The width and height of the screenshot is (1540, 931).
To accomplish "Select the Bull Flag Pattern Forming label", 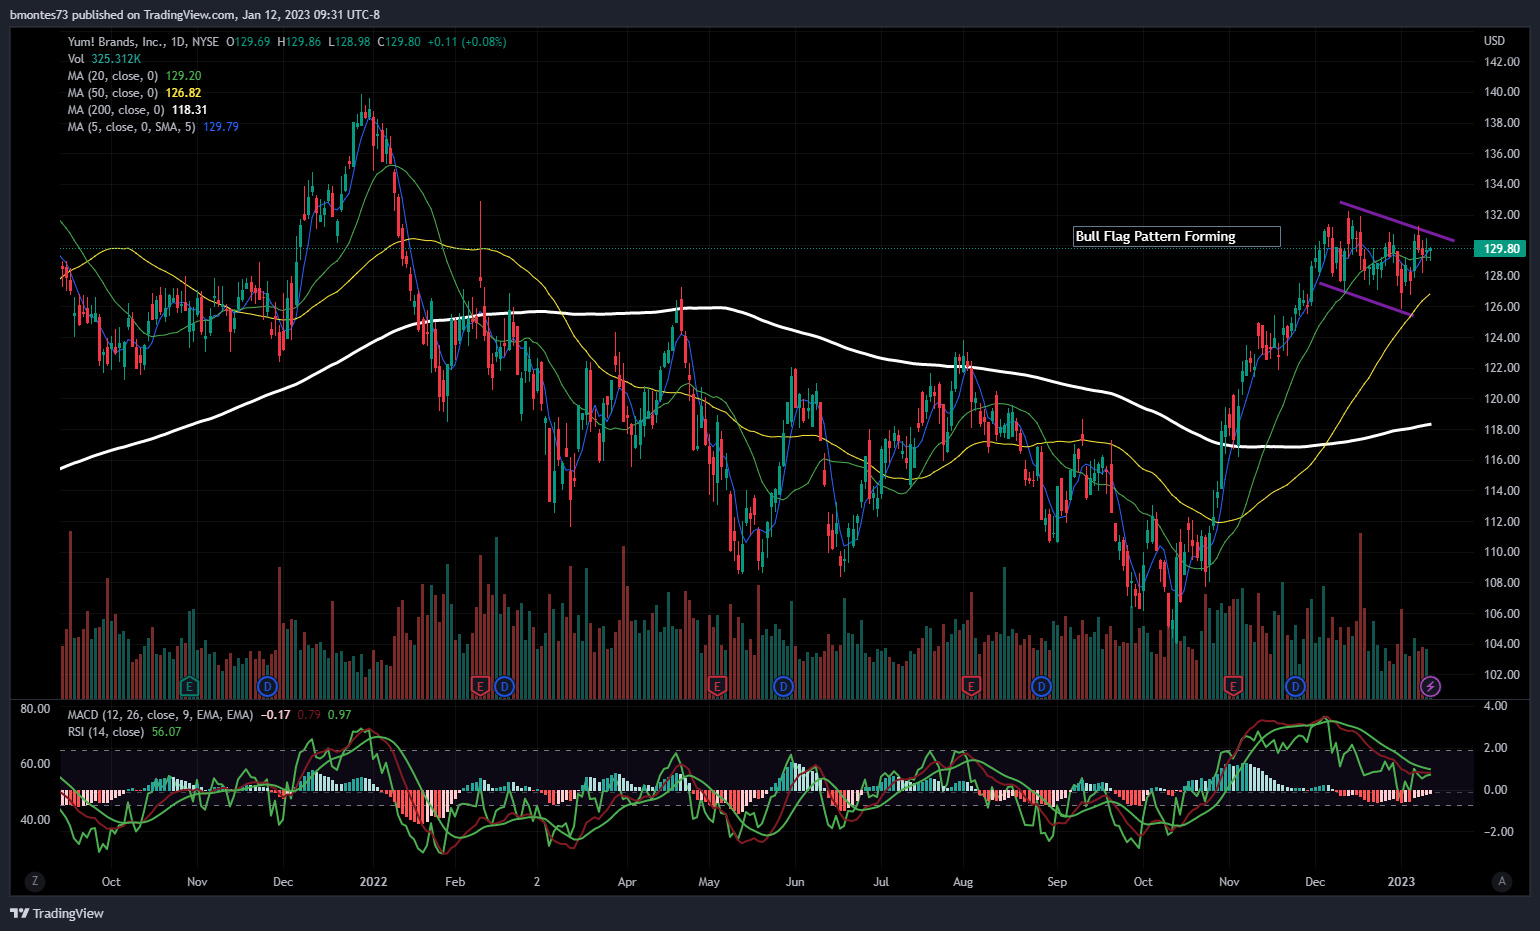I will [1176, 236].
